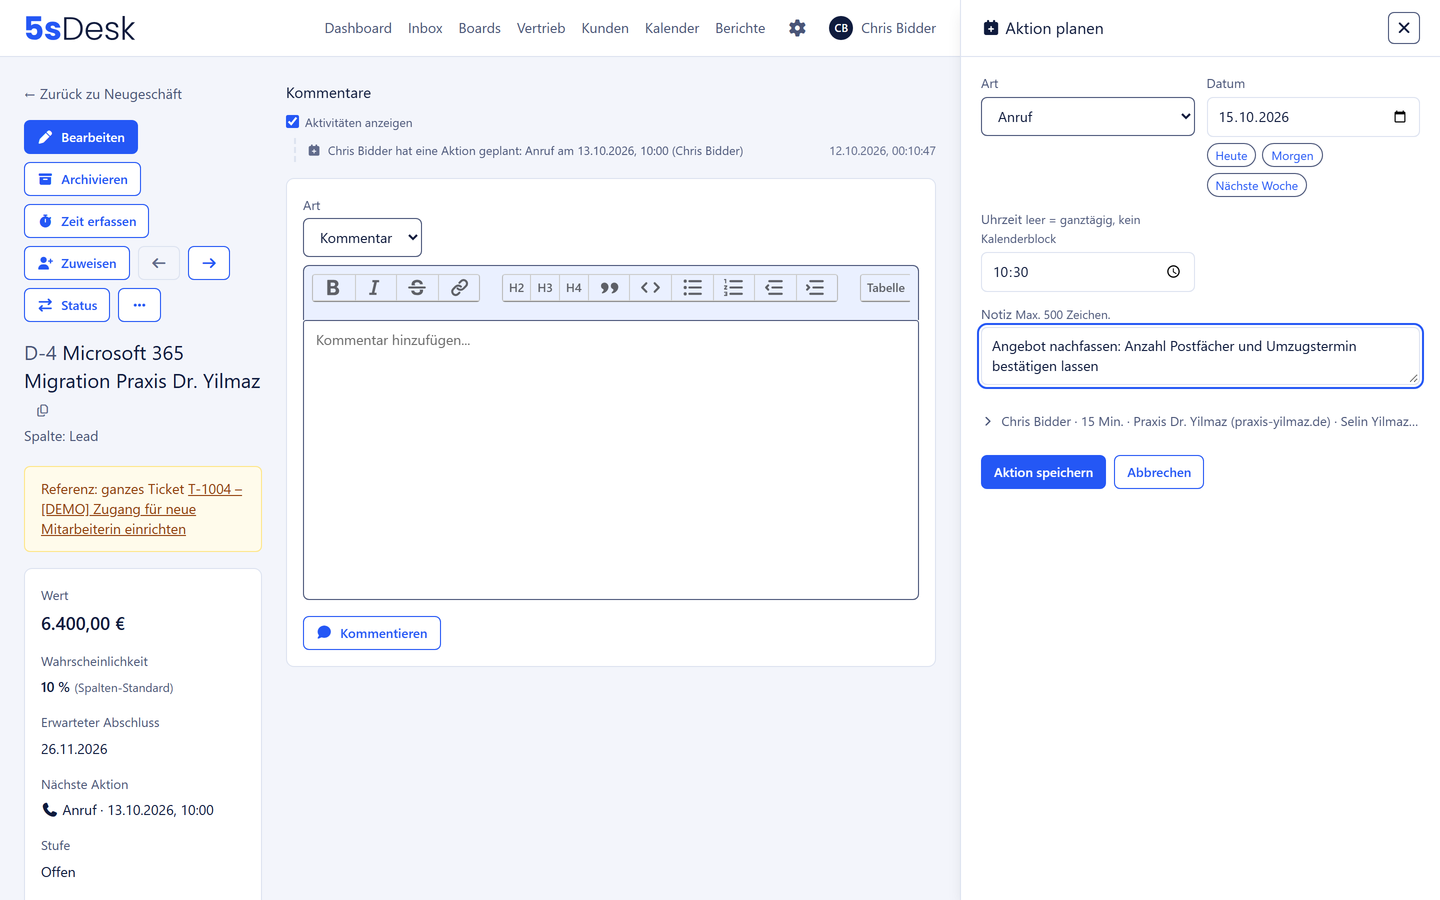Set date with the Heute chip
Viewport: 1440px width, 900px height.
click(x=1231, y=156)
